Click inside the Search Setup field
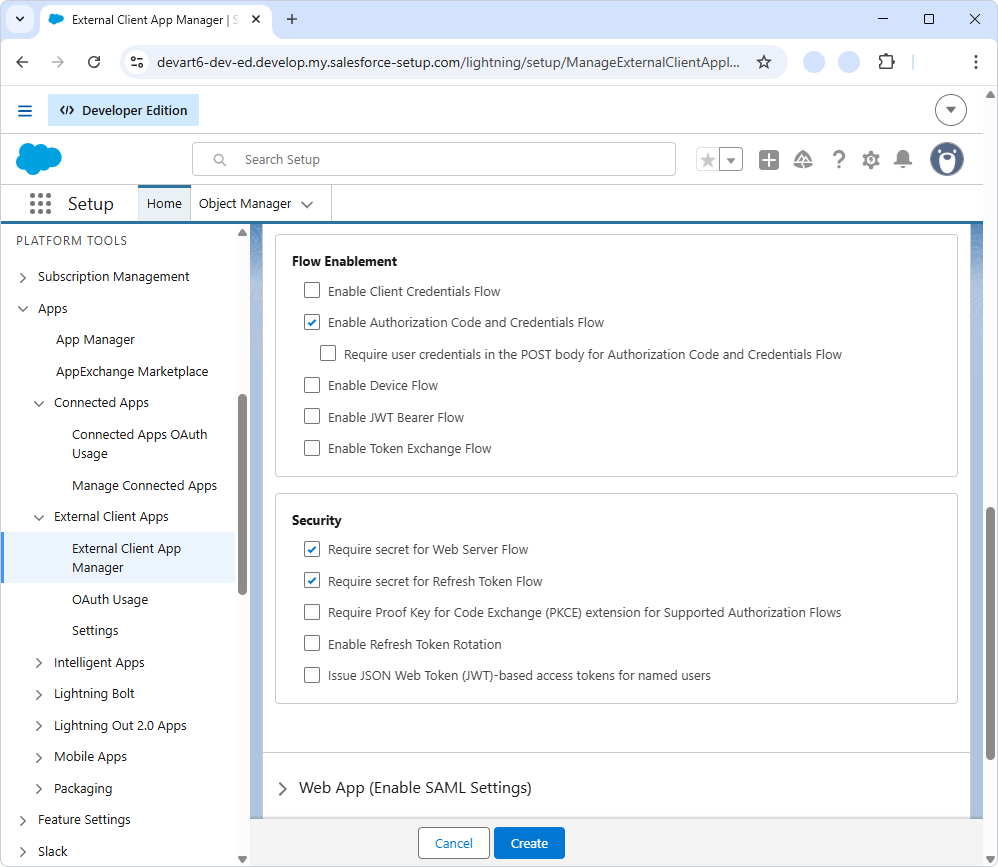Screen dimensions: 998x867 pos(434,159)
